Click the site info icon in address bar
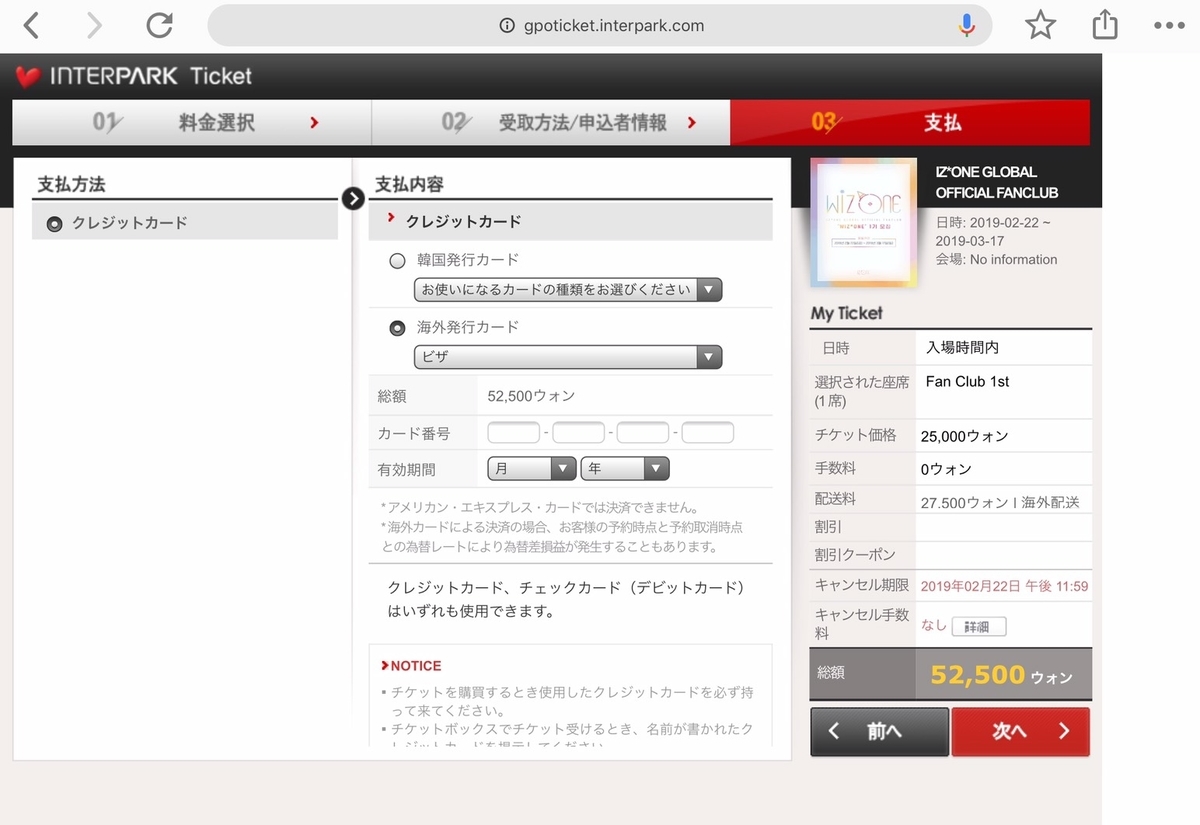 pyautogui.click(x=507, y=26)
